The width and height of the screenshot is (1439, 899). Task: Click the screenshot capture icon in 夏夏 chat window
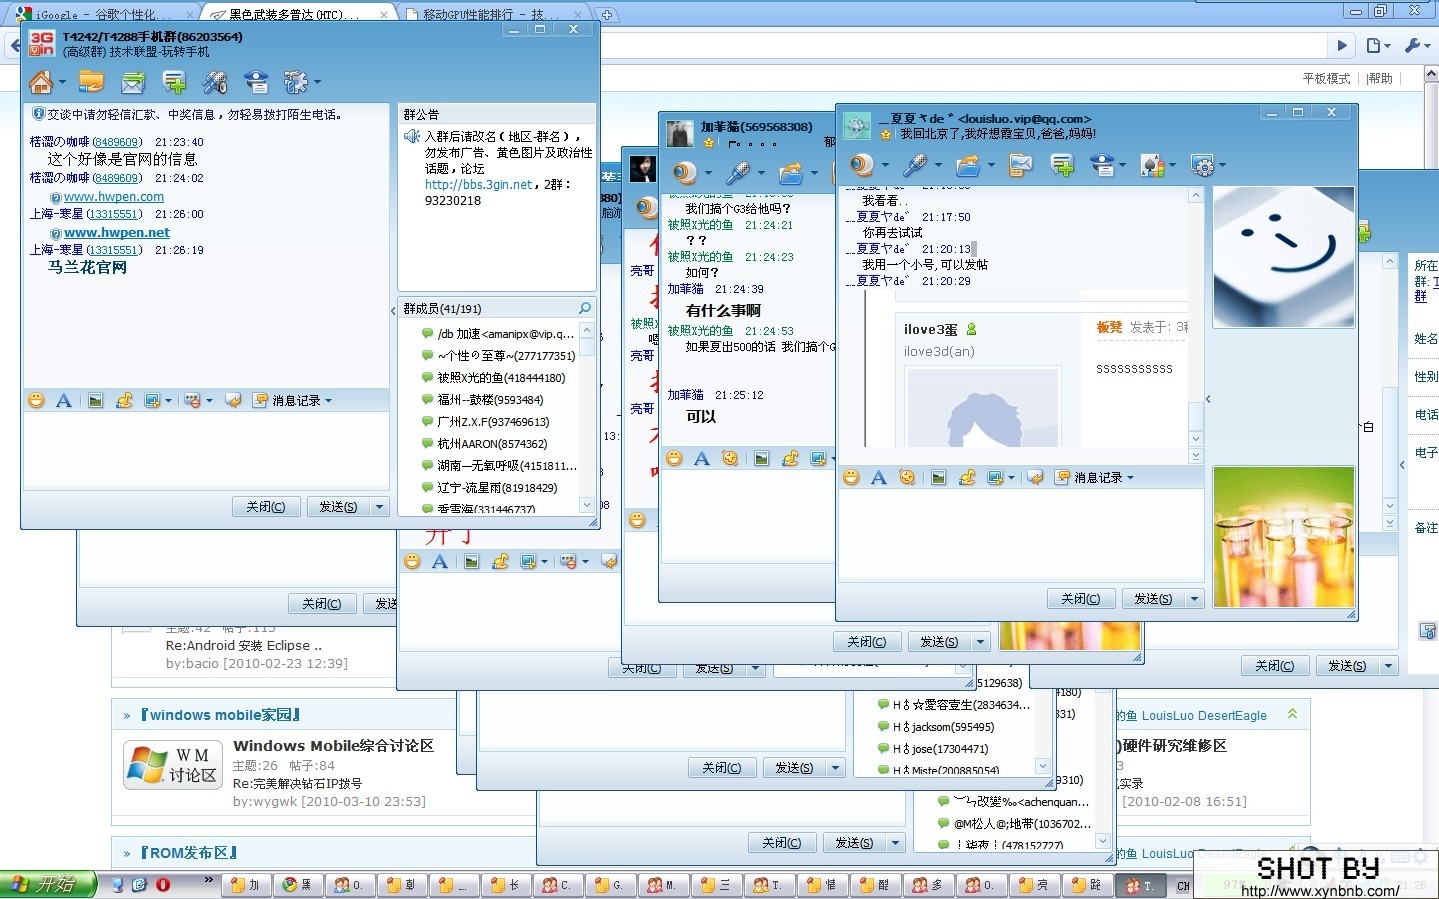(994, 477)
